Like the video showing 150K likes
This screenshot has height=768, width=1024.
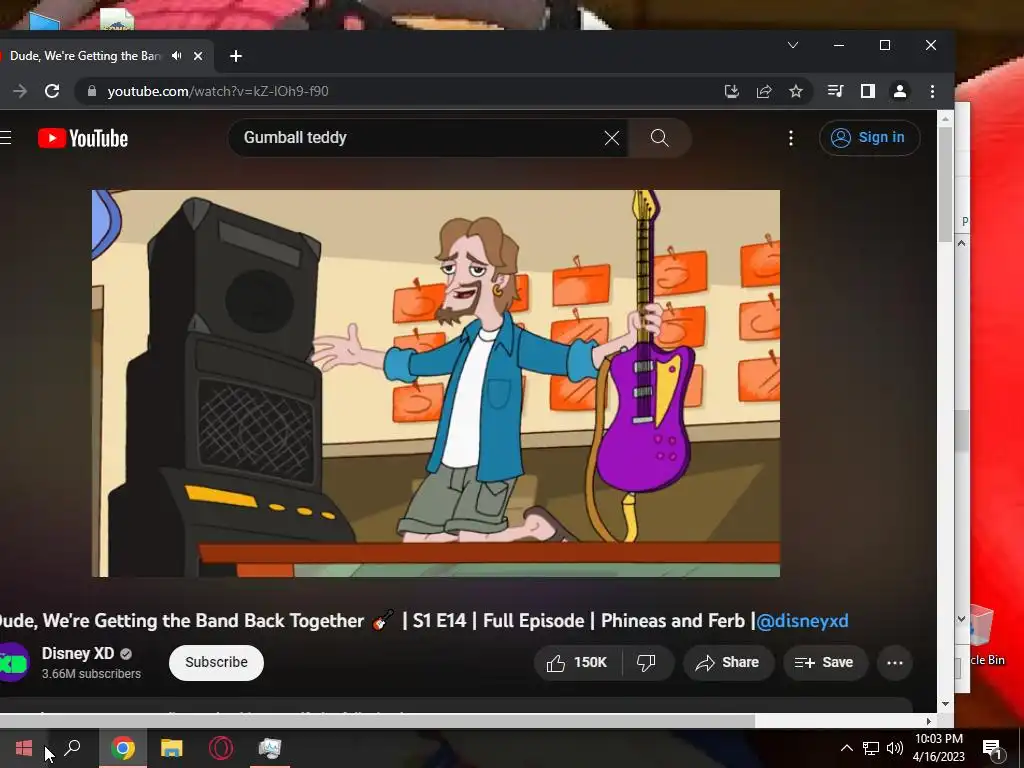tap(577, 663)
